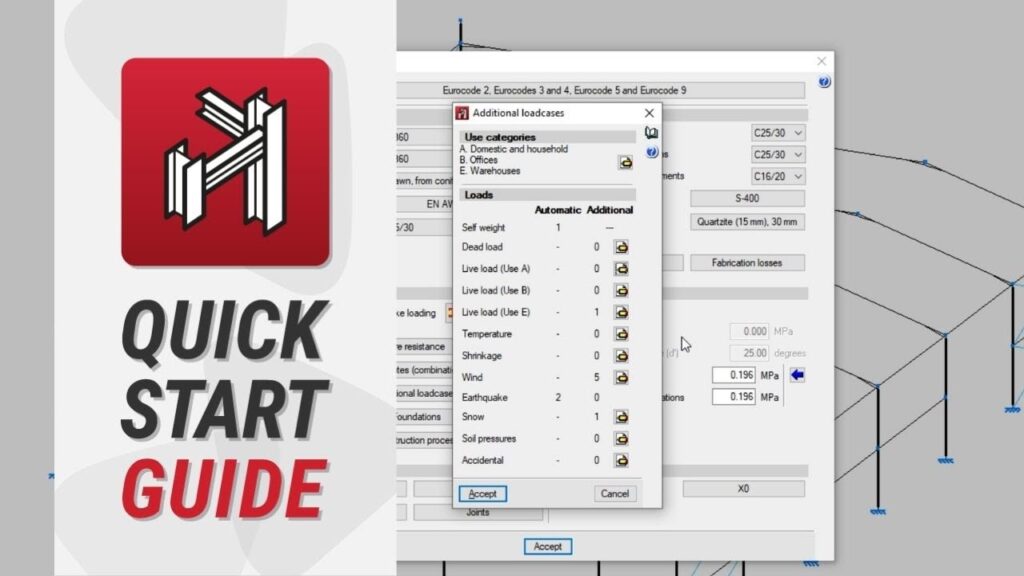Edit Live load (Use E) loadcases
Viewport: 1024px width, 576px height.
click(621, 312)
